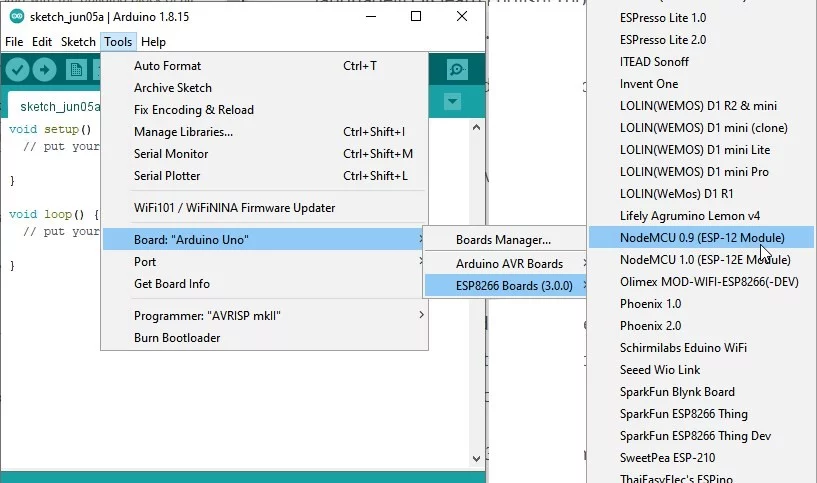
Task: Choose Schirmilabs Eduino WiFi
Action: (701, 348)
